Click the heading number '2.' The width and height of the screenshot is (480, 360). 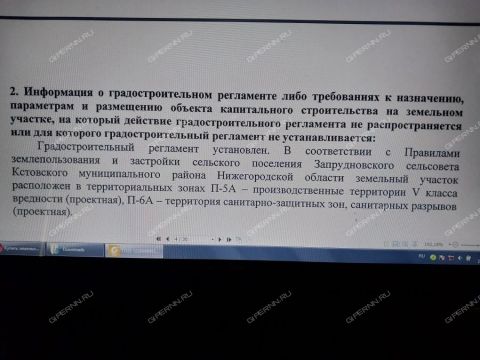coord(14,91)
